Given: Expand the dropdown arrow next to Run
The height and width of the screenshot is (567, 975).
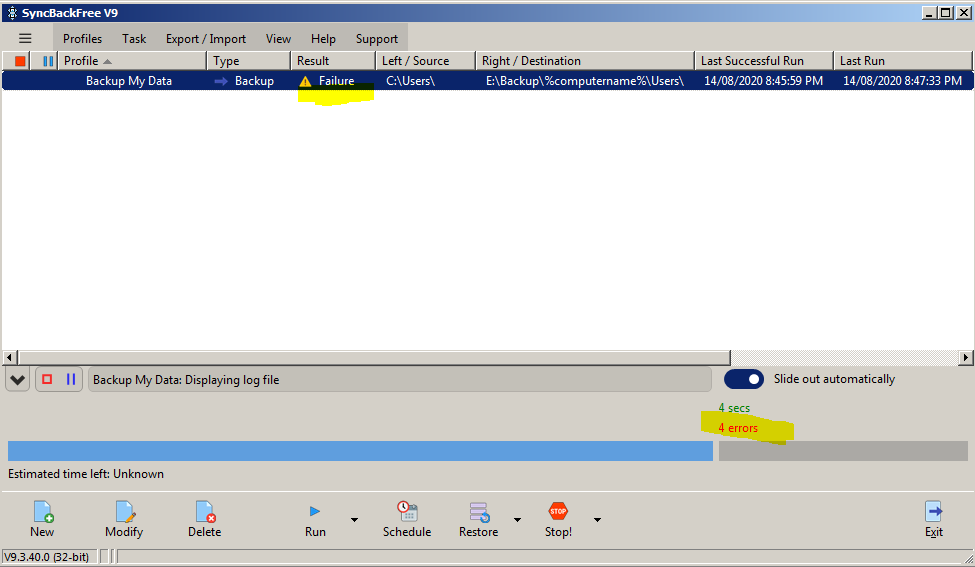Looking at the screenshot, I should (x=354, y=520).
